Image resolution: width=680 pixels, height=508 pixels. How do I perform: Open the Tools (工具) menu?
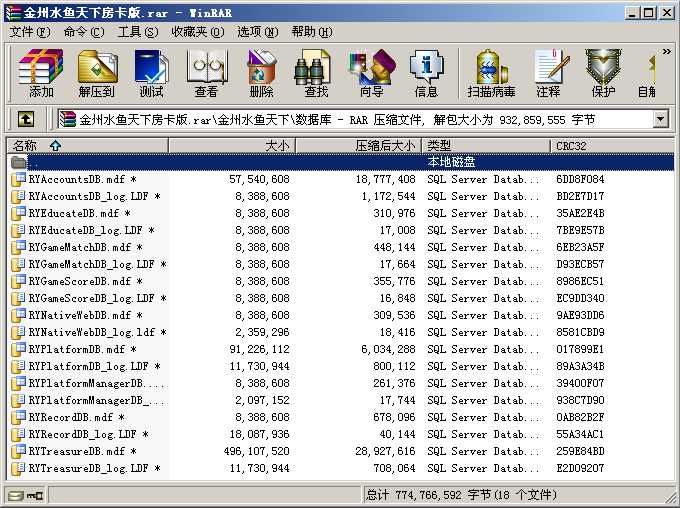pos(138,32)
